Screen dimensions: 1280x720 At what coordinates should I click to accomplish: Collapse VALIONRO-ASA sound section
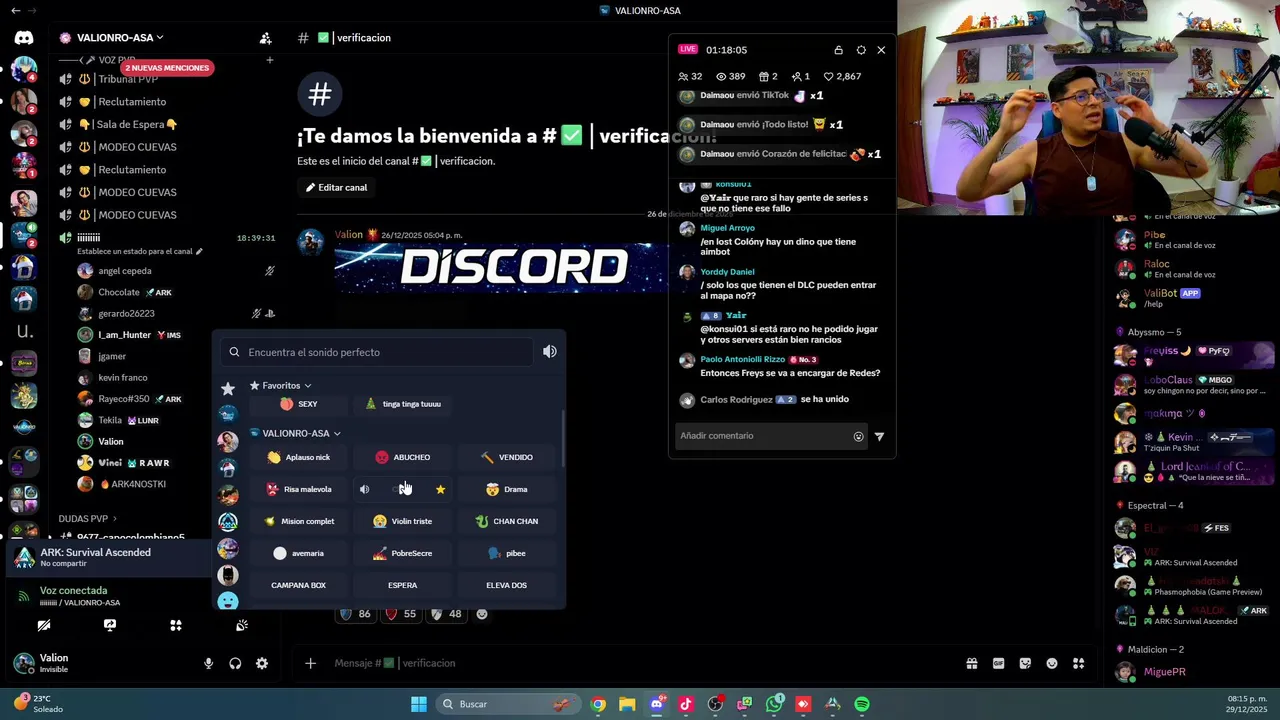point(295,433)
